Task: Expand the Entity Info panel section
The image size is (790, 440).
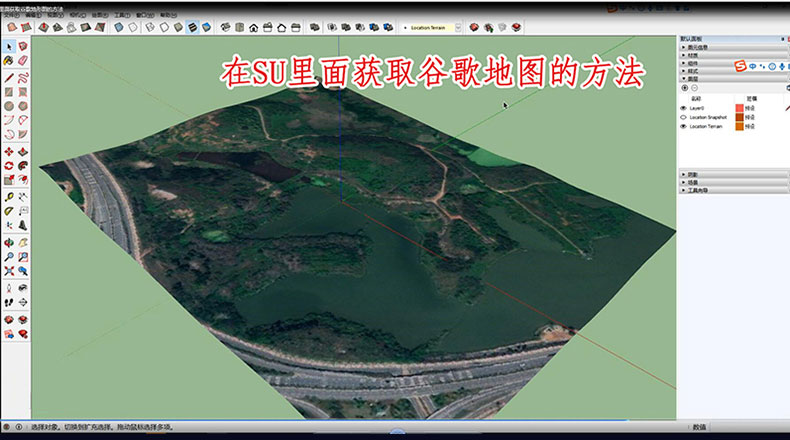Action: point(700,46)
